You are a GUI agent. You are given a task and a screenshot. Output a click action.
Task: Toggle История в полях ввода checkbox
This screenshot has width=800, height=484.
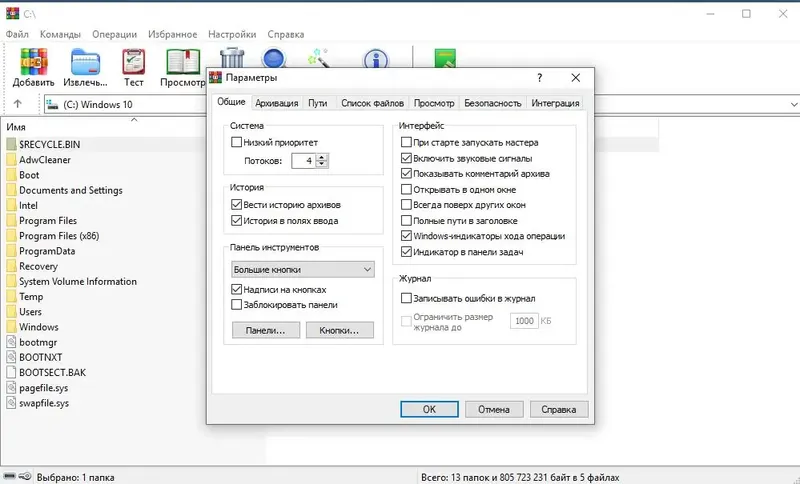pyautogui.click(x=236, y=221)
